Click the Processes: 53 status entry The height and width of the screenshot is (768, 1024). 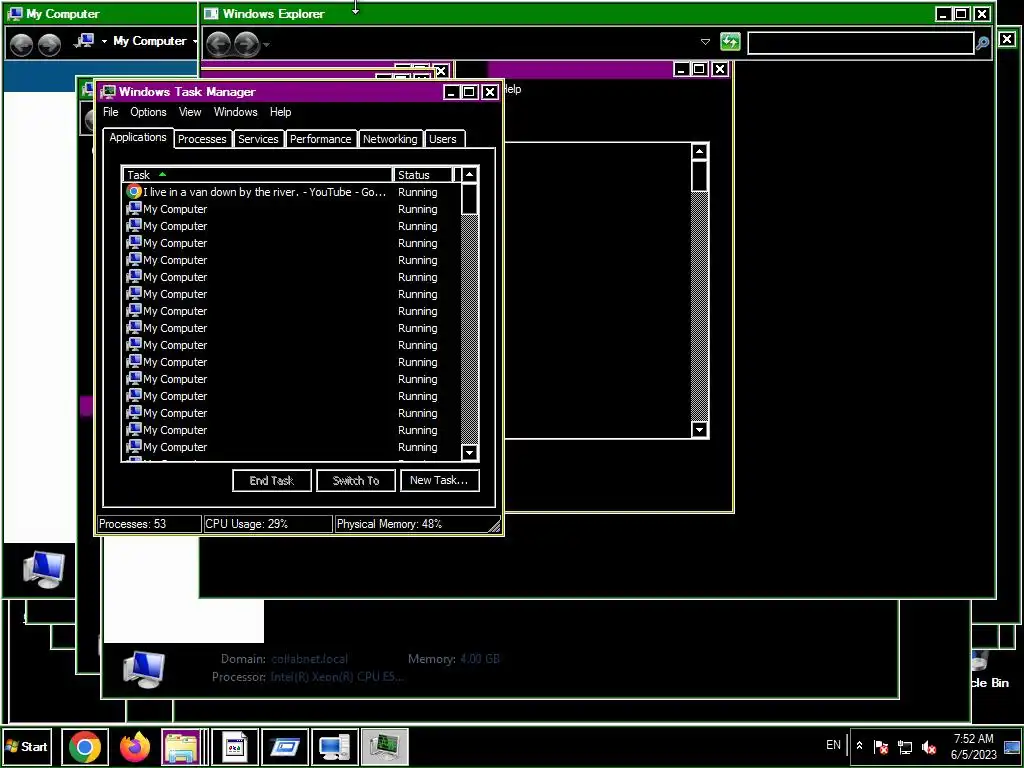coord(149,524)
